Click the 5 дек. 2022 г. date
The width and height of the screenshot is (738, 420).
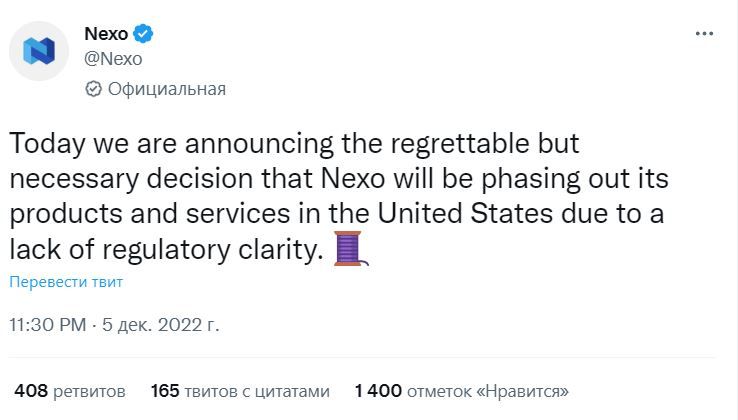160,325
